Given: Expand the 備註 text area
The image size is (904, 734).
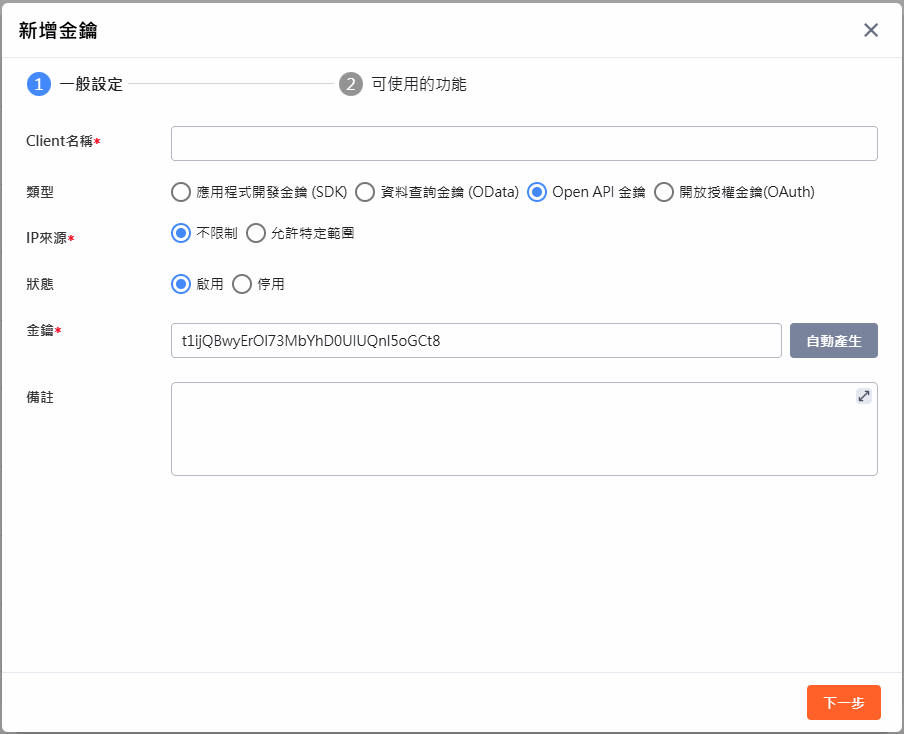Looking at the screenshot, I should pyautogui.click(x=864, y=396).
